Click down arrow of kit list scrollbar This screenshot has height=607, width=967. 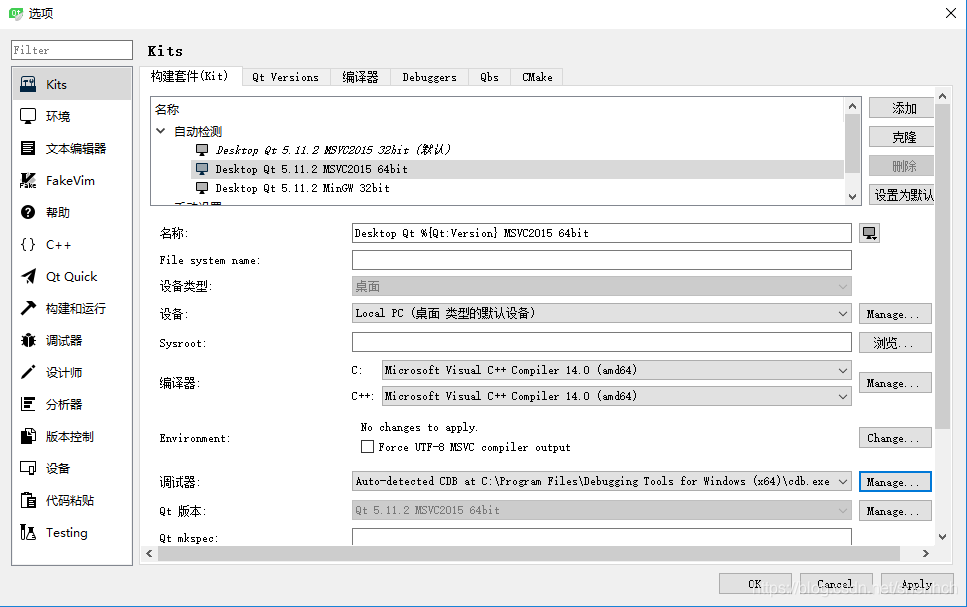pos(852,197)
